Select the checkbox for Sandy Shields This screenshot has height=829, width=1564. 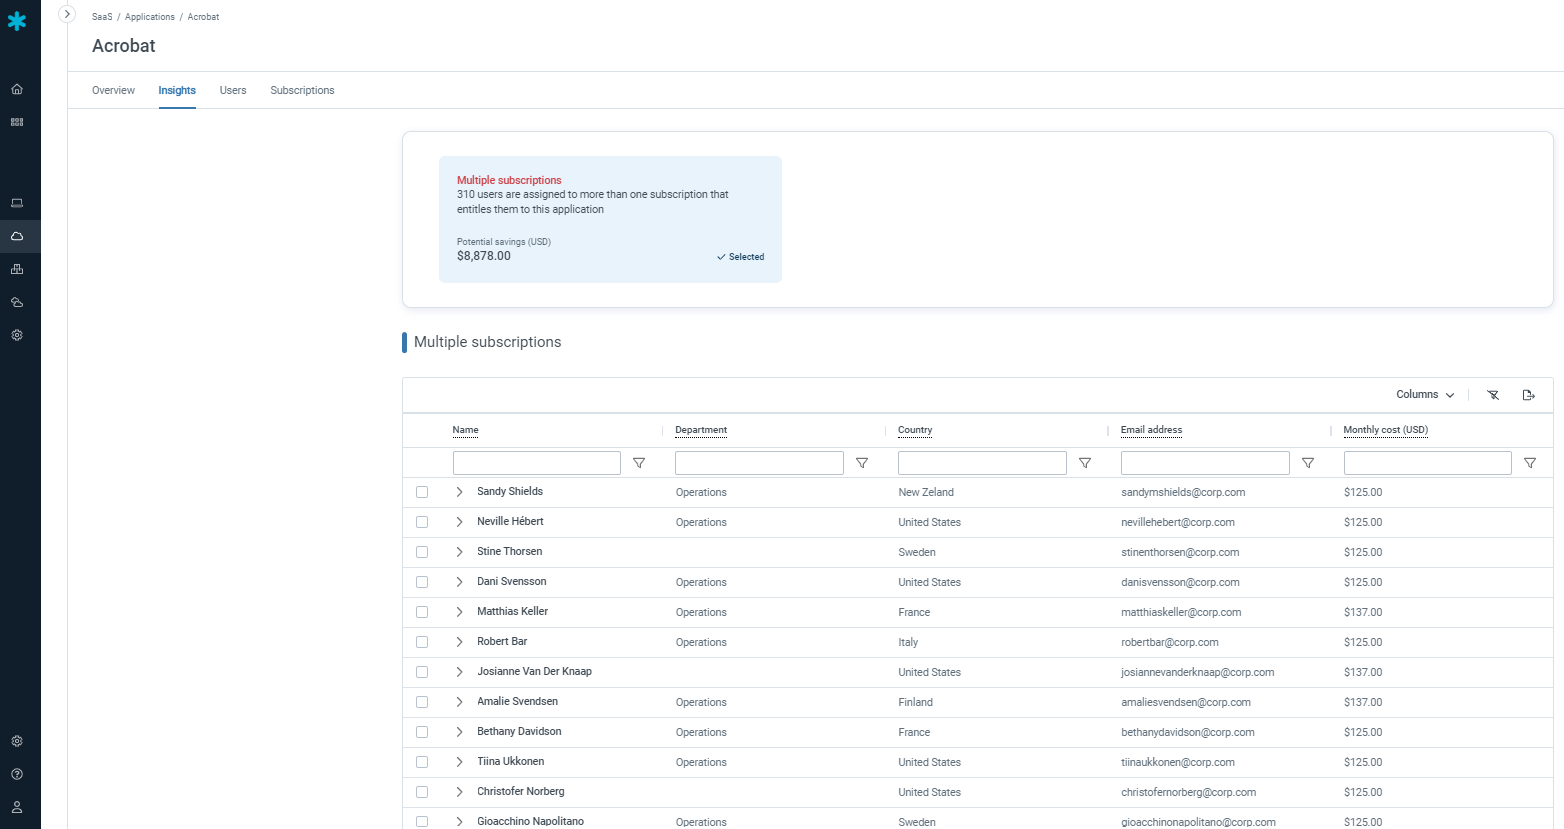[x=422, y=492]
